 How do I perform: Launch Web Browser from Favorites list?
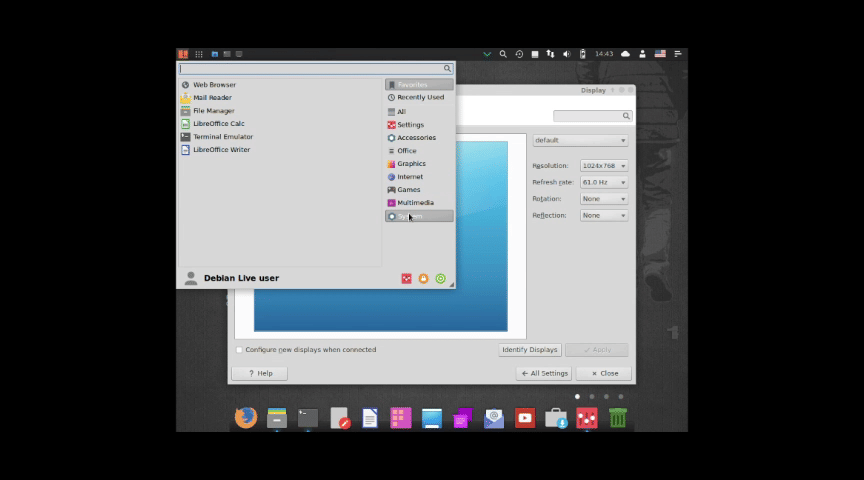pyautogui.click(x=214, y=85)
